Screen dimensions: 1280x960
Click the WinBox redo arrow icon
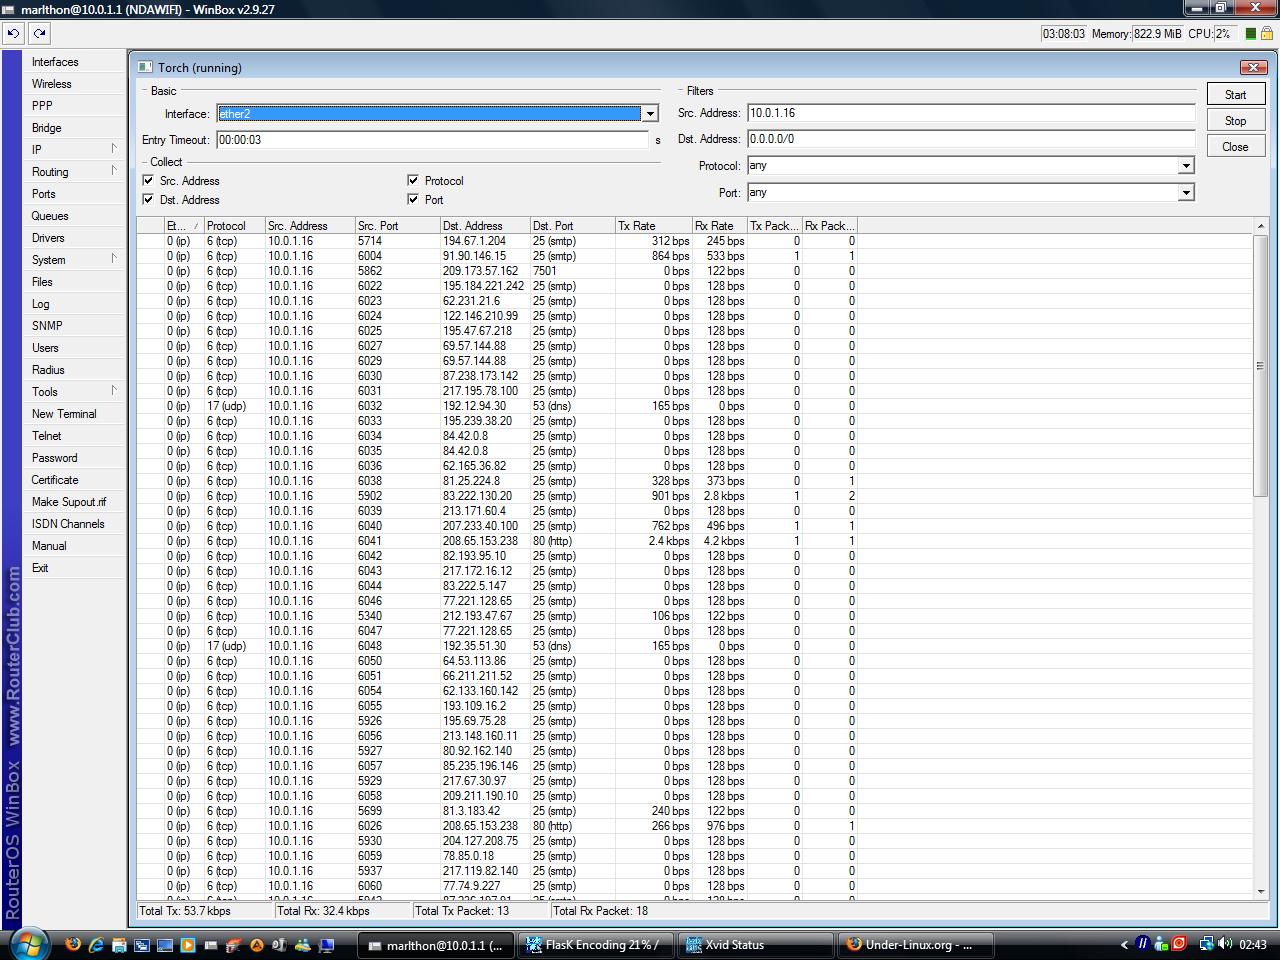(x=39, y=33)
